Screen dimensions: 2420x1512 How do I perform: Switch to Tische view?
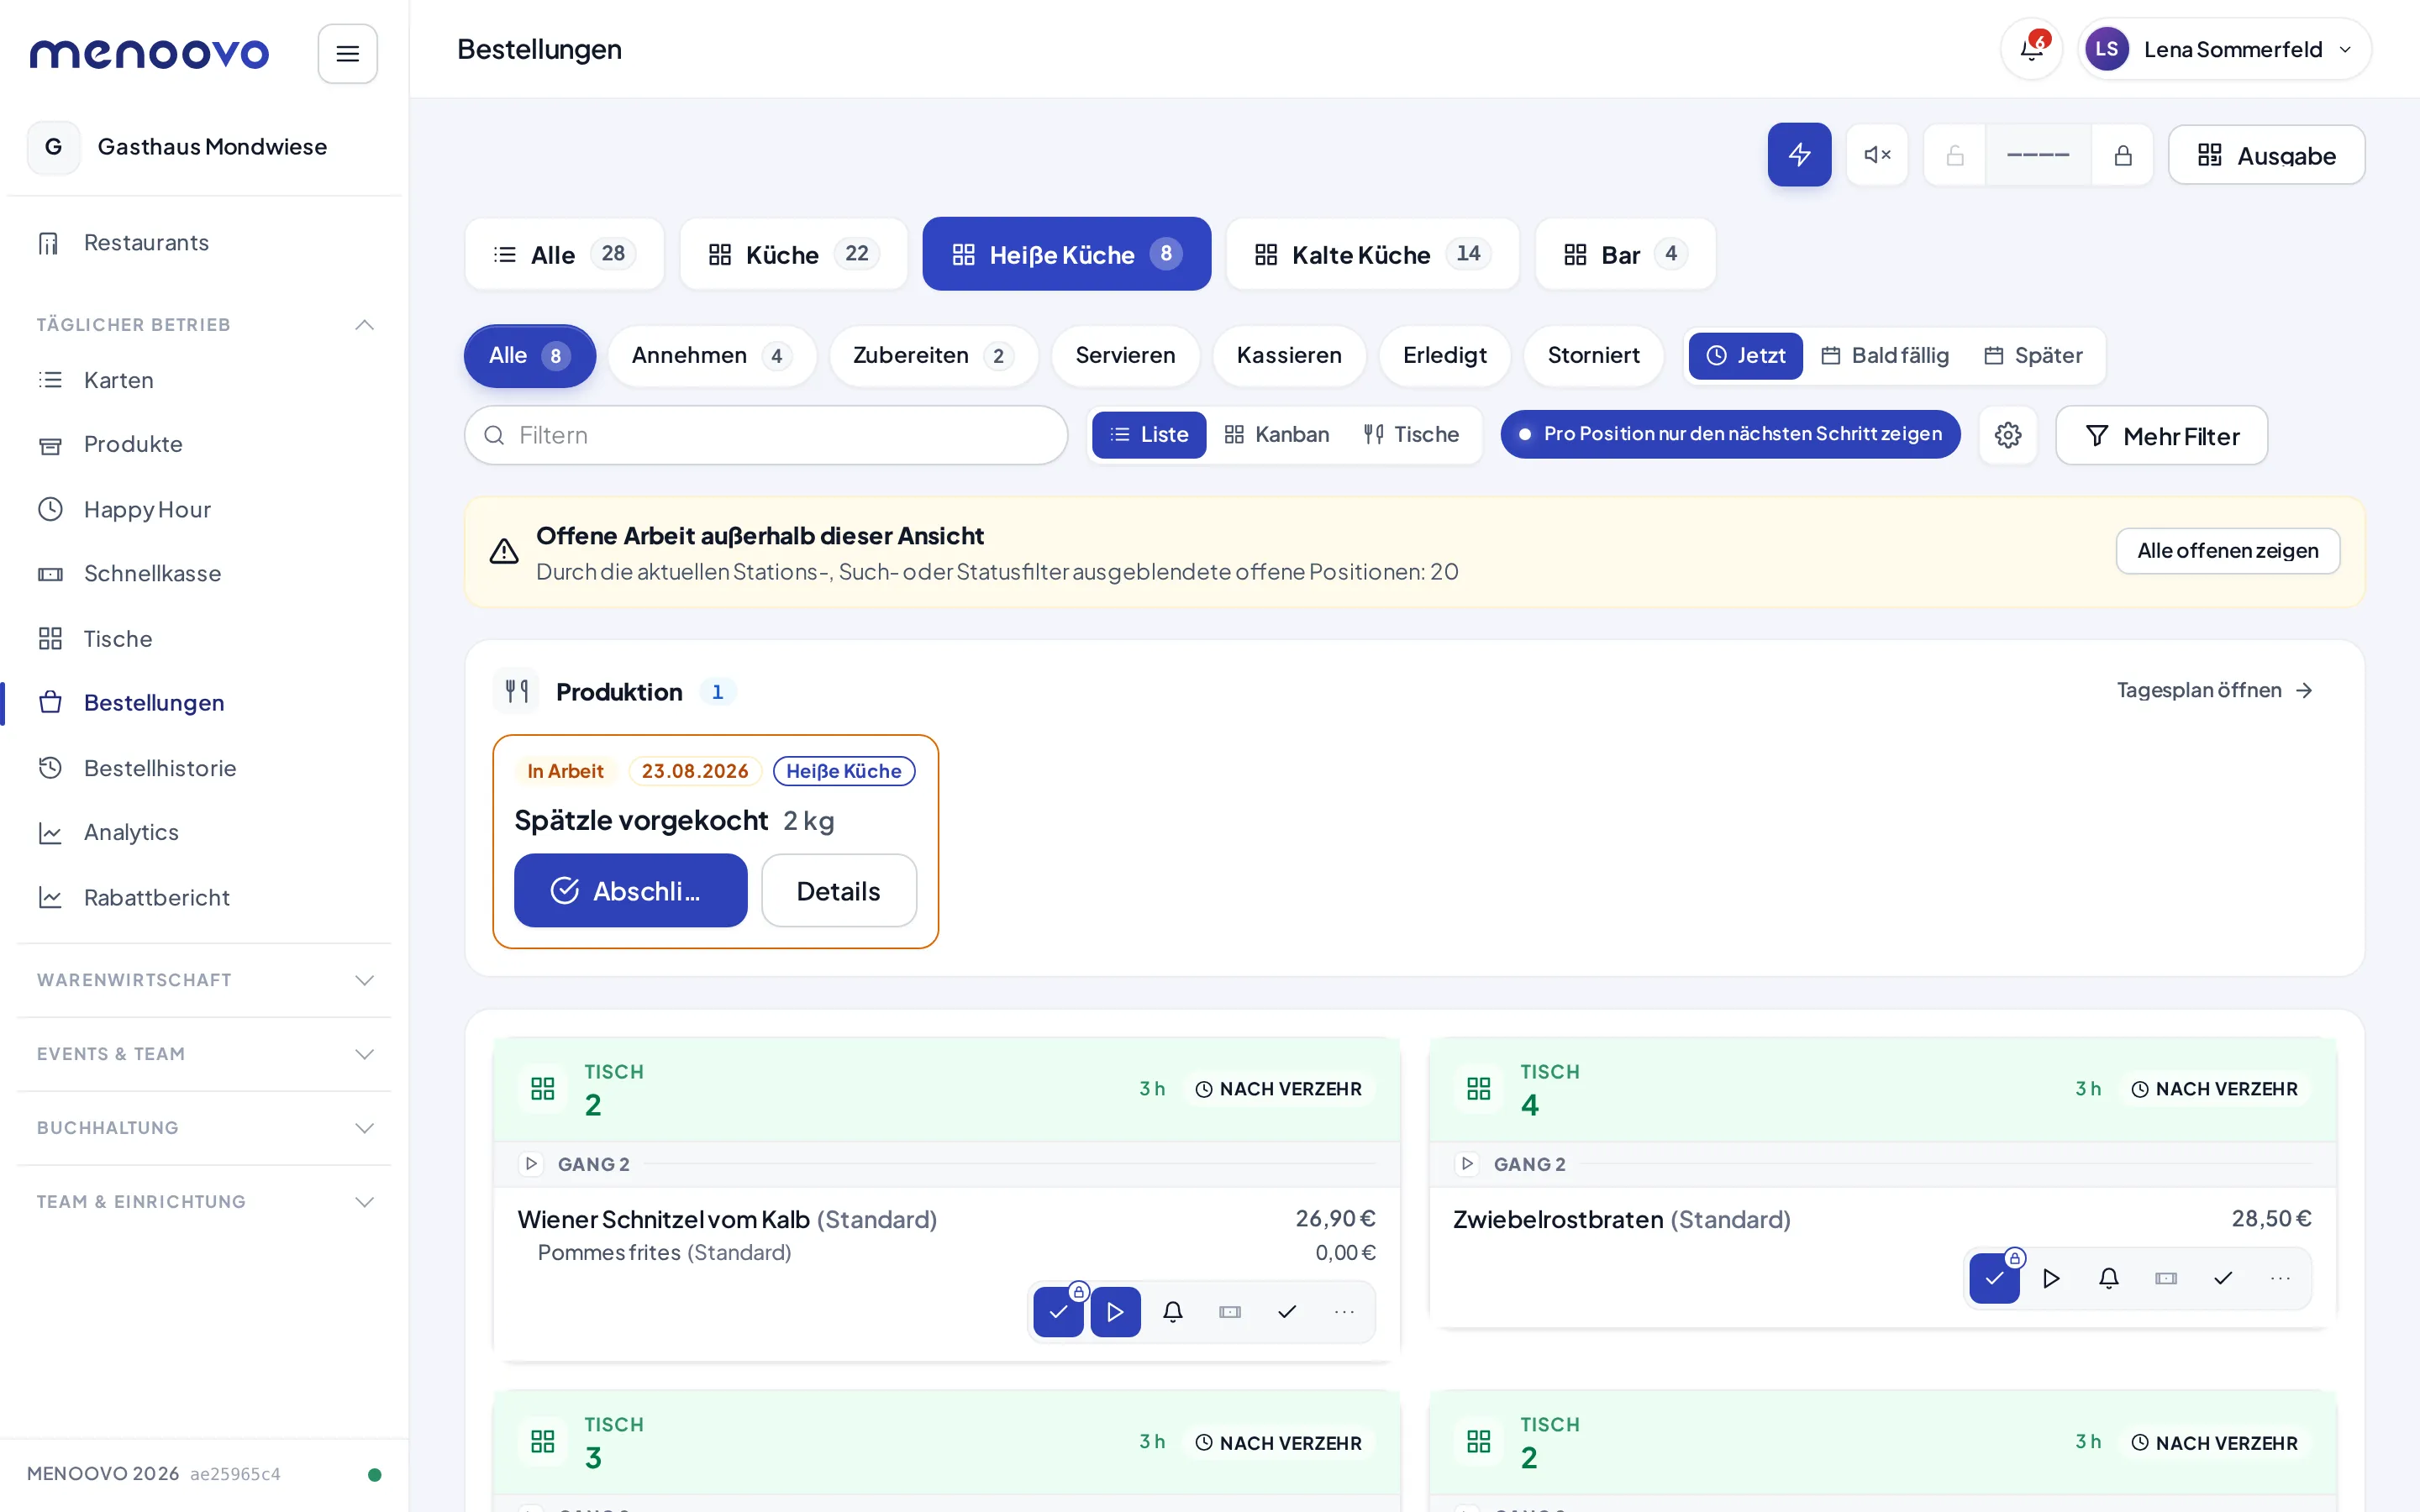tap(1411, 435)
